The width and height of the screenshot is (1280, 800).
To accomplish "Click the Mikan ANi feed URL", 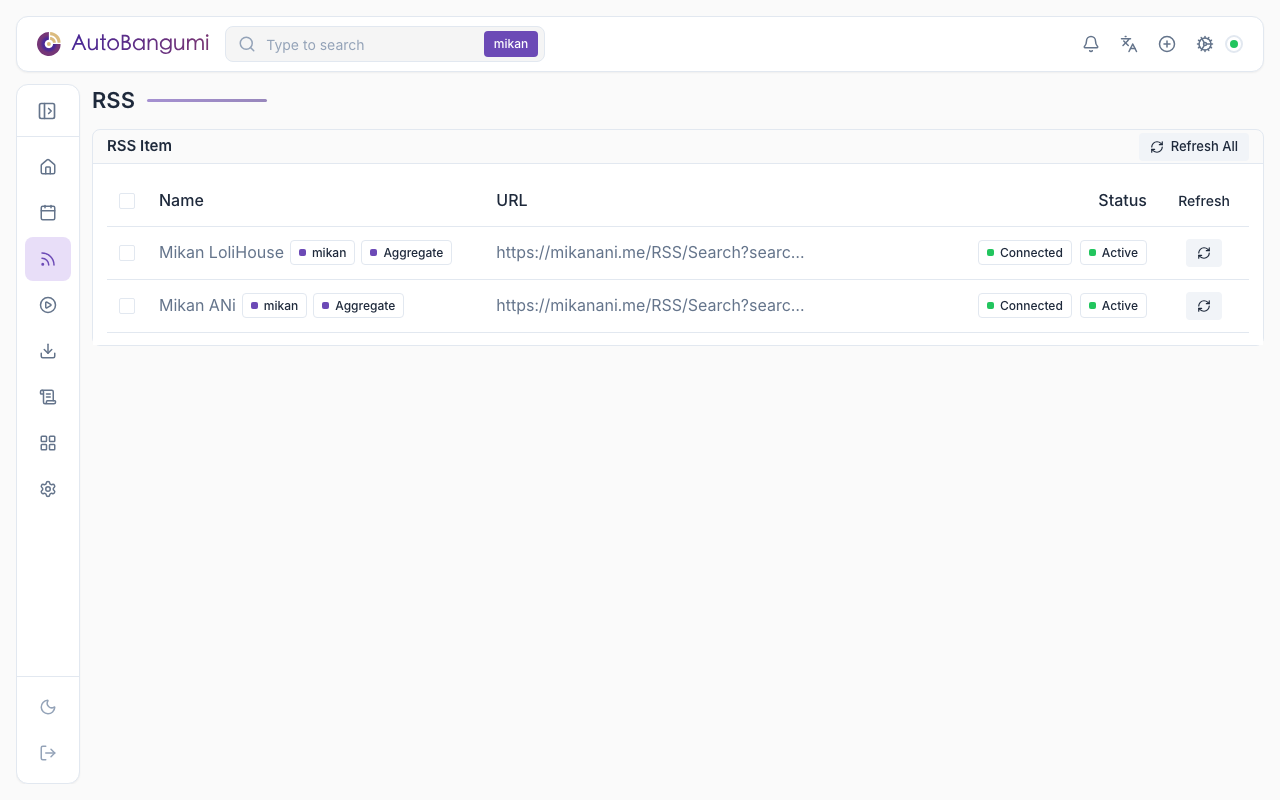I will click(x=650, y=306).
